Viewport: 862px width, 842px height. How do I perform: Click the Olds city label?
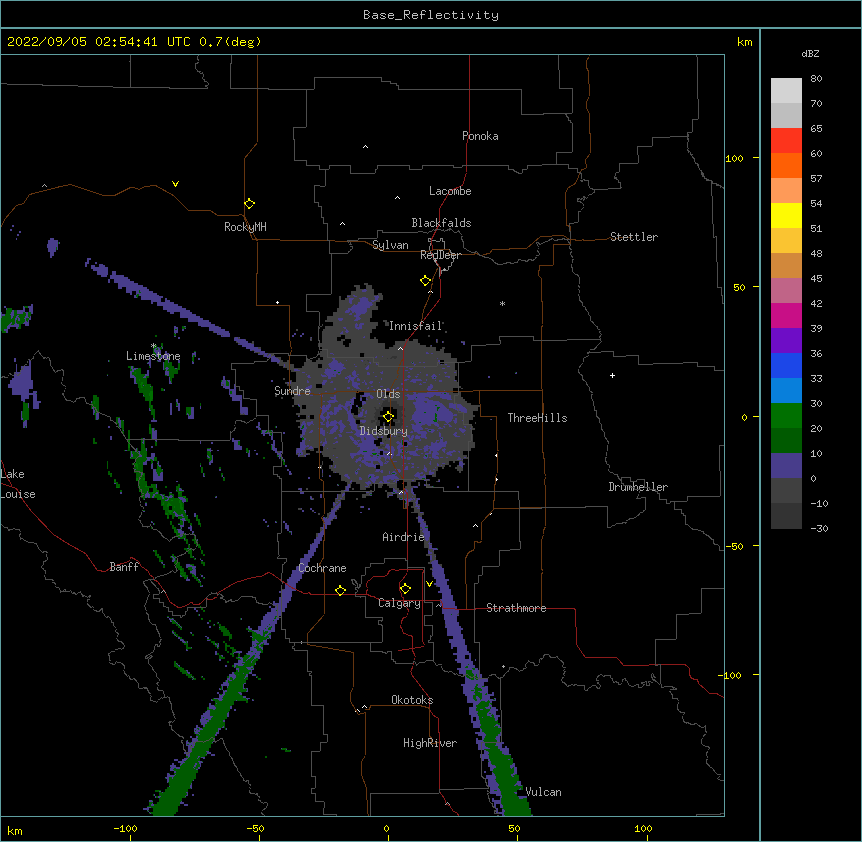click(388, 394)
